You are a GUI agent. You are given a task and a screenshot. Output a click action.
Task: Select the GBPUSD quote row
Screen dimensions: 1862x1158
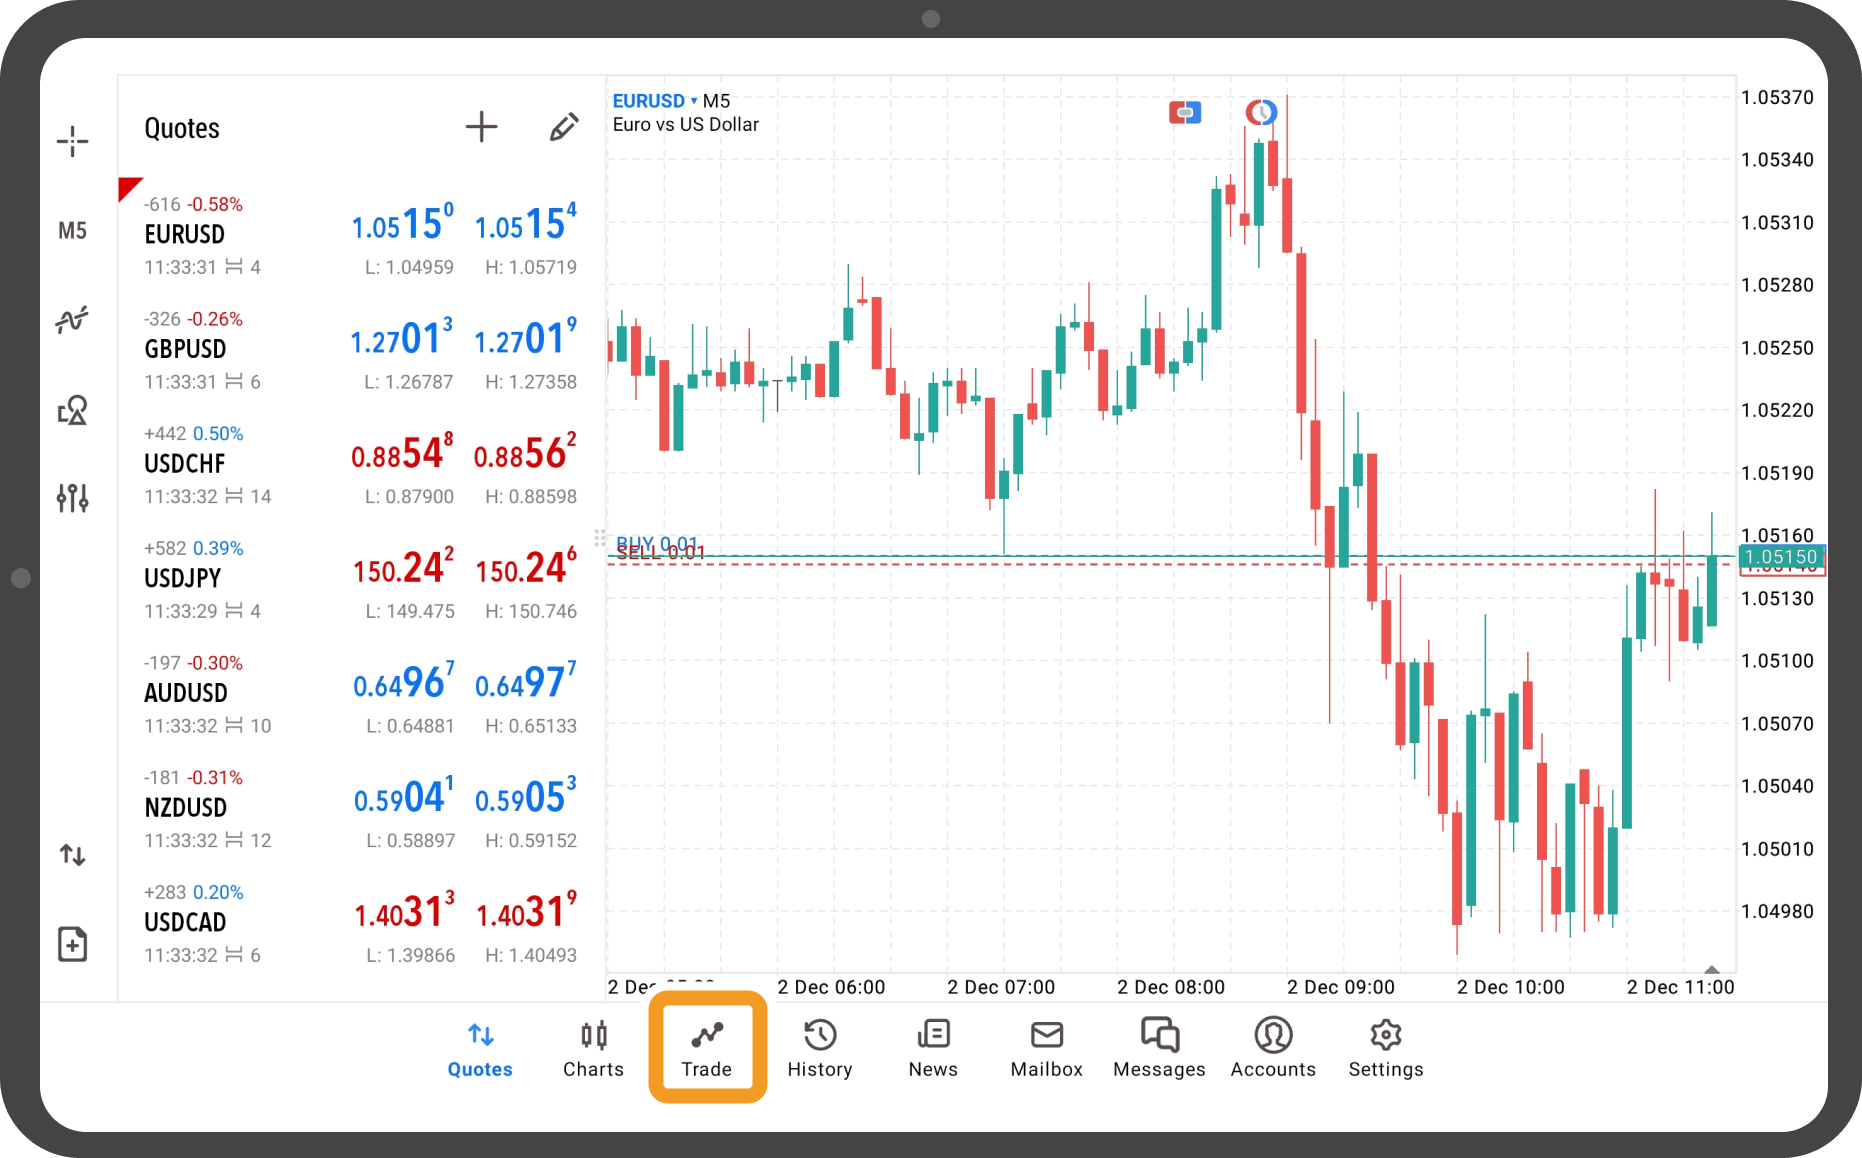click(360, 350)
